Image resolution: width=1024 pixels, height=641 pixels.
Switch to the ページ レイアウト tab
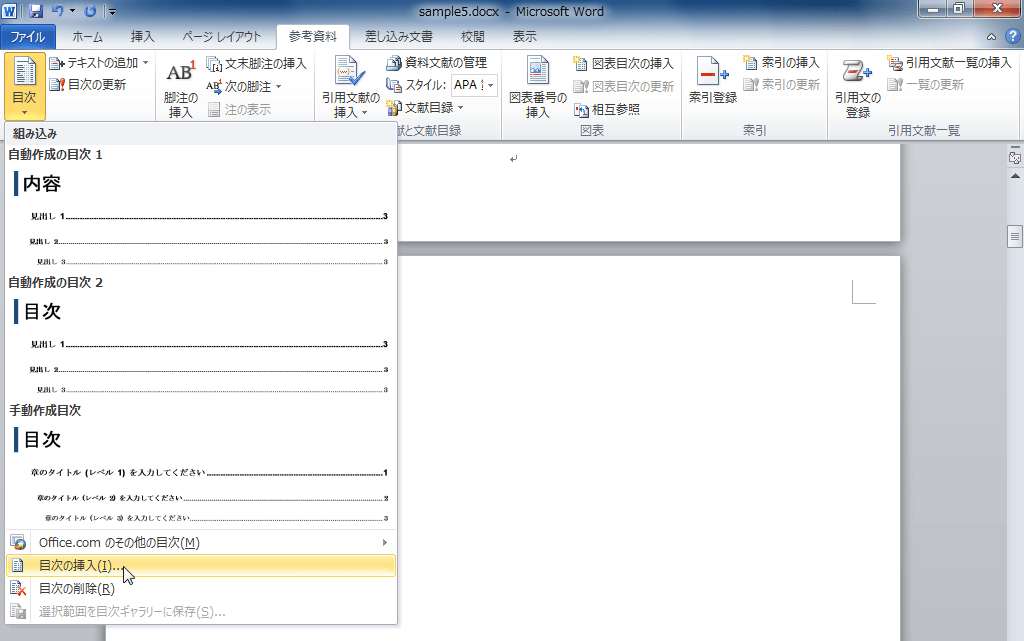pyautogui.click(x=221, y=37)
